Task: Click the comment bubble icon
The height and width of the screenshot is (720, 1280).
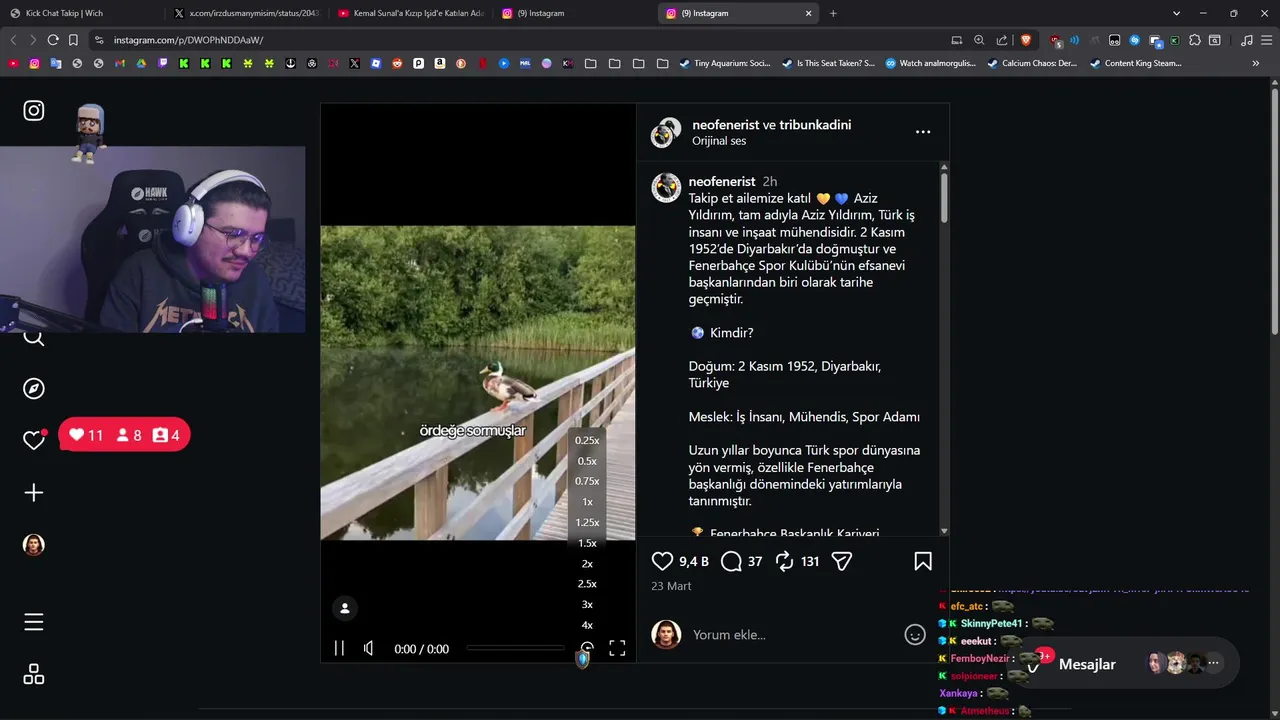Action: [x=731, y=561]
